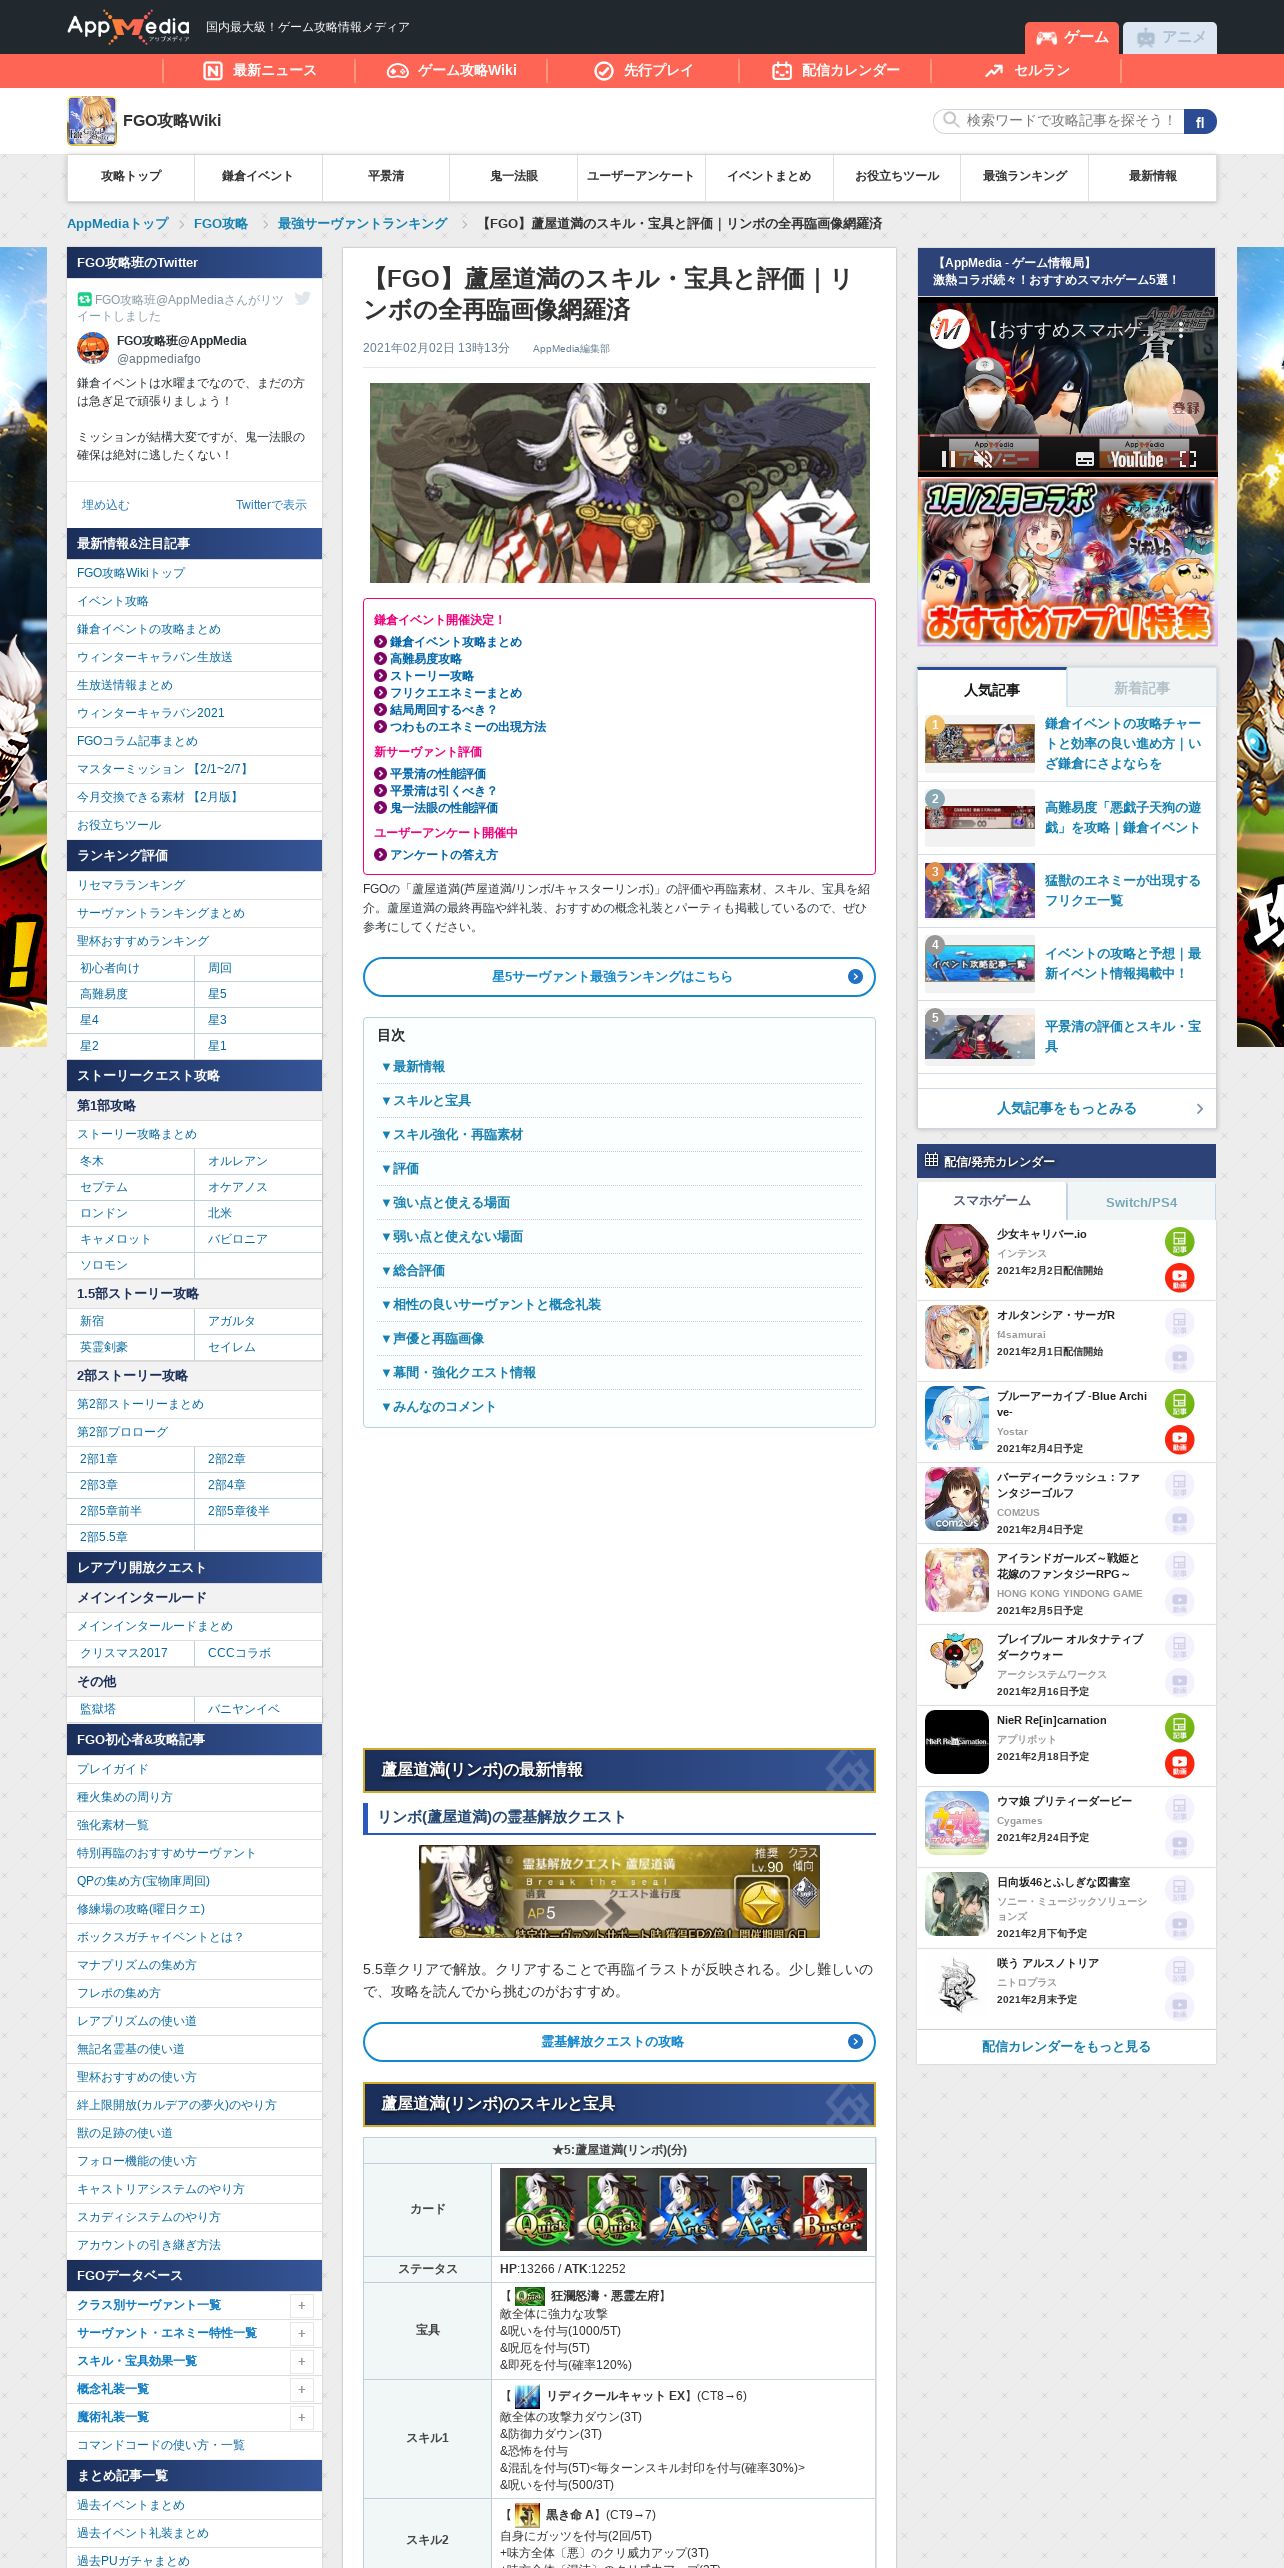
Task: Click the search input field
Action: [1060, 121]
